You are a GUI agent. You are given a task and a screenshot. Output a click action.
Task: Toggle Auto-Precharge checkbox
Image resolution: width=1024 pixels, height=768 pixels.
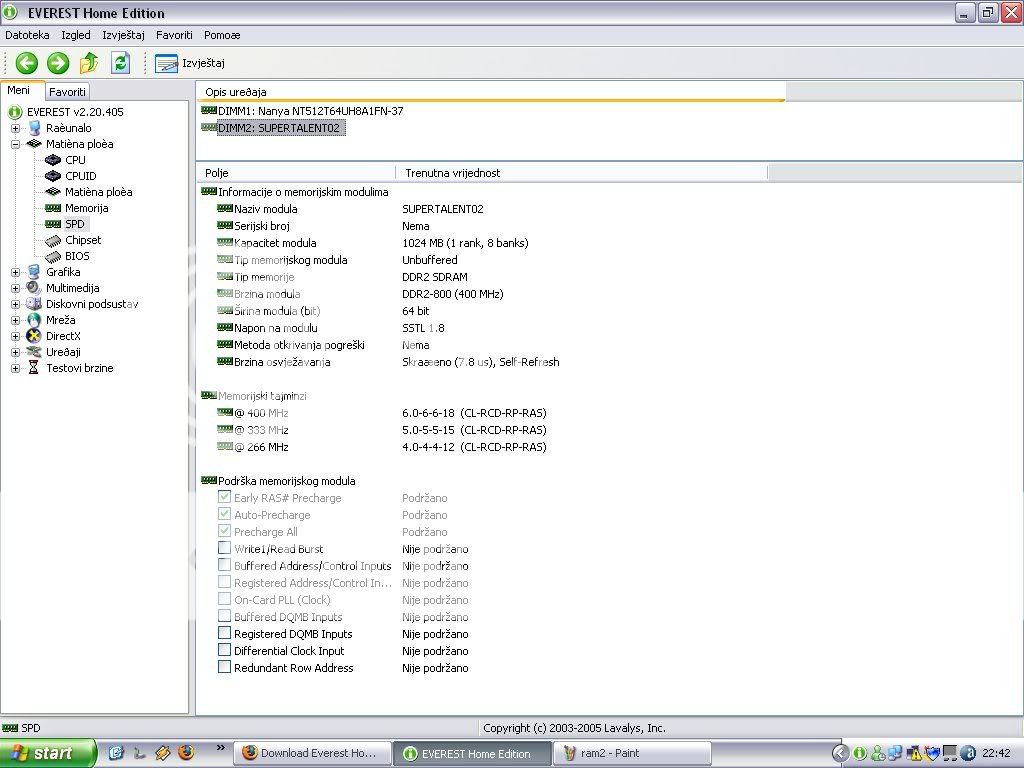(224, 514)
